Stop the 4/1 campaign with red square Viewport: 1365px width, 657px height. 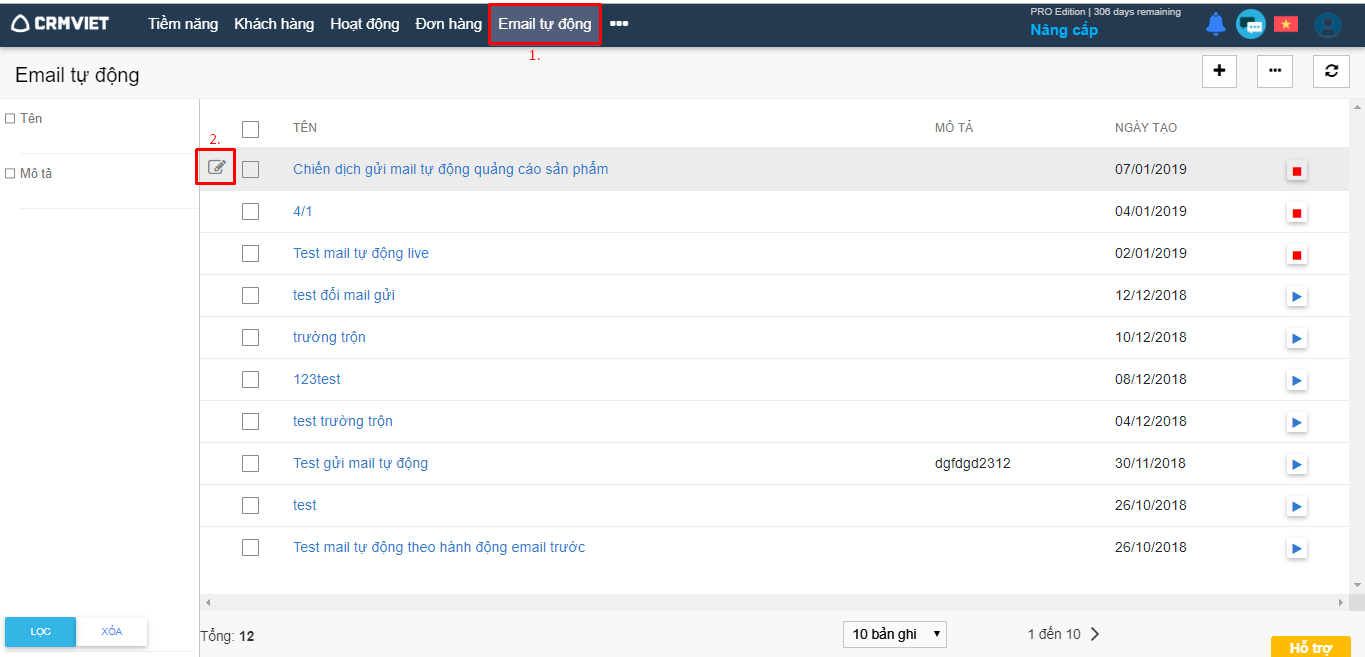(x=1297, y=213)
